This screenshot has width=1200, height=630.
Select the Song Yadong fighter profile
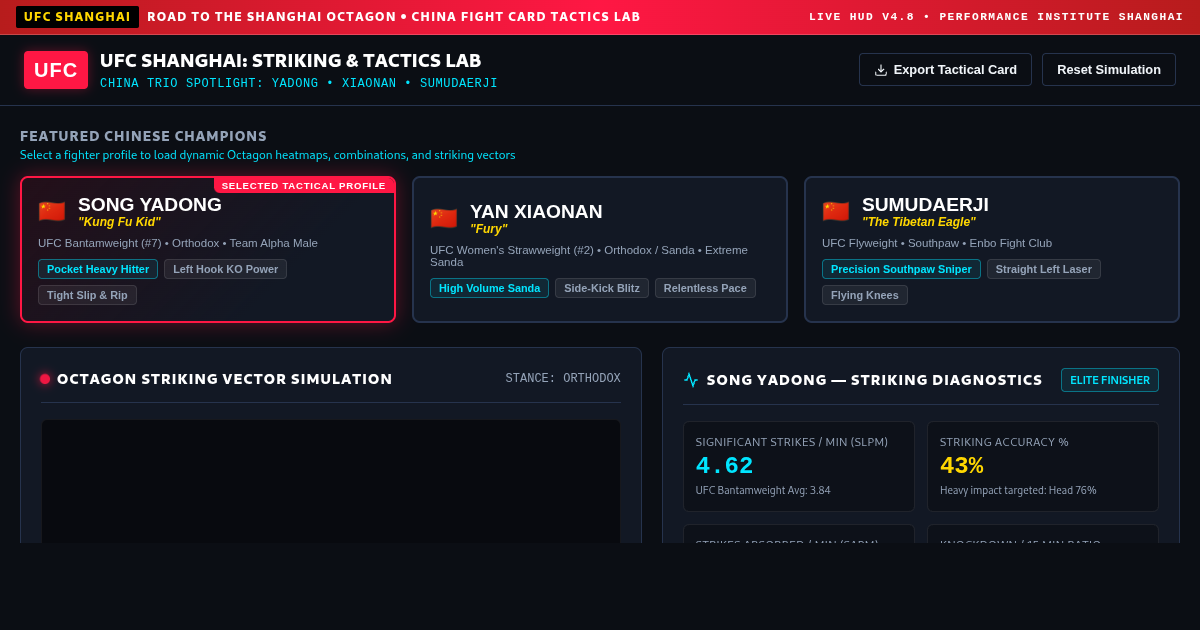208,250
